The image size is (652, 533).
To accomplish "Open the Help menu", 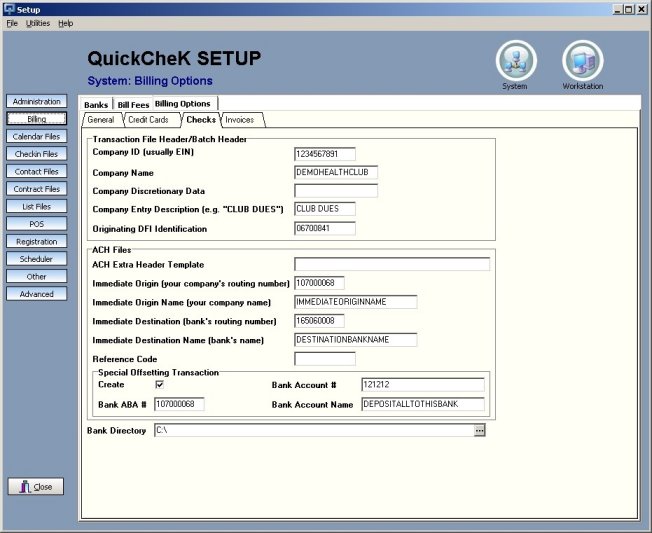I will [66, 23].
